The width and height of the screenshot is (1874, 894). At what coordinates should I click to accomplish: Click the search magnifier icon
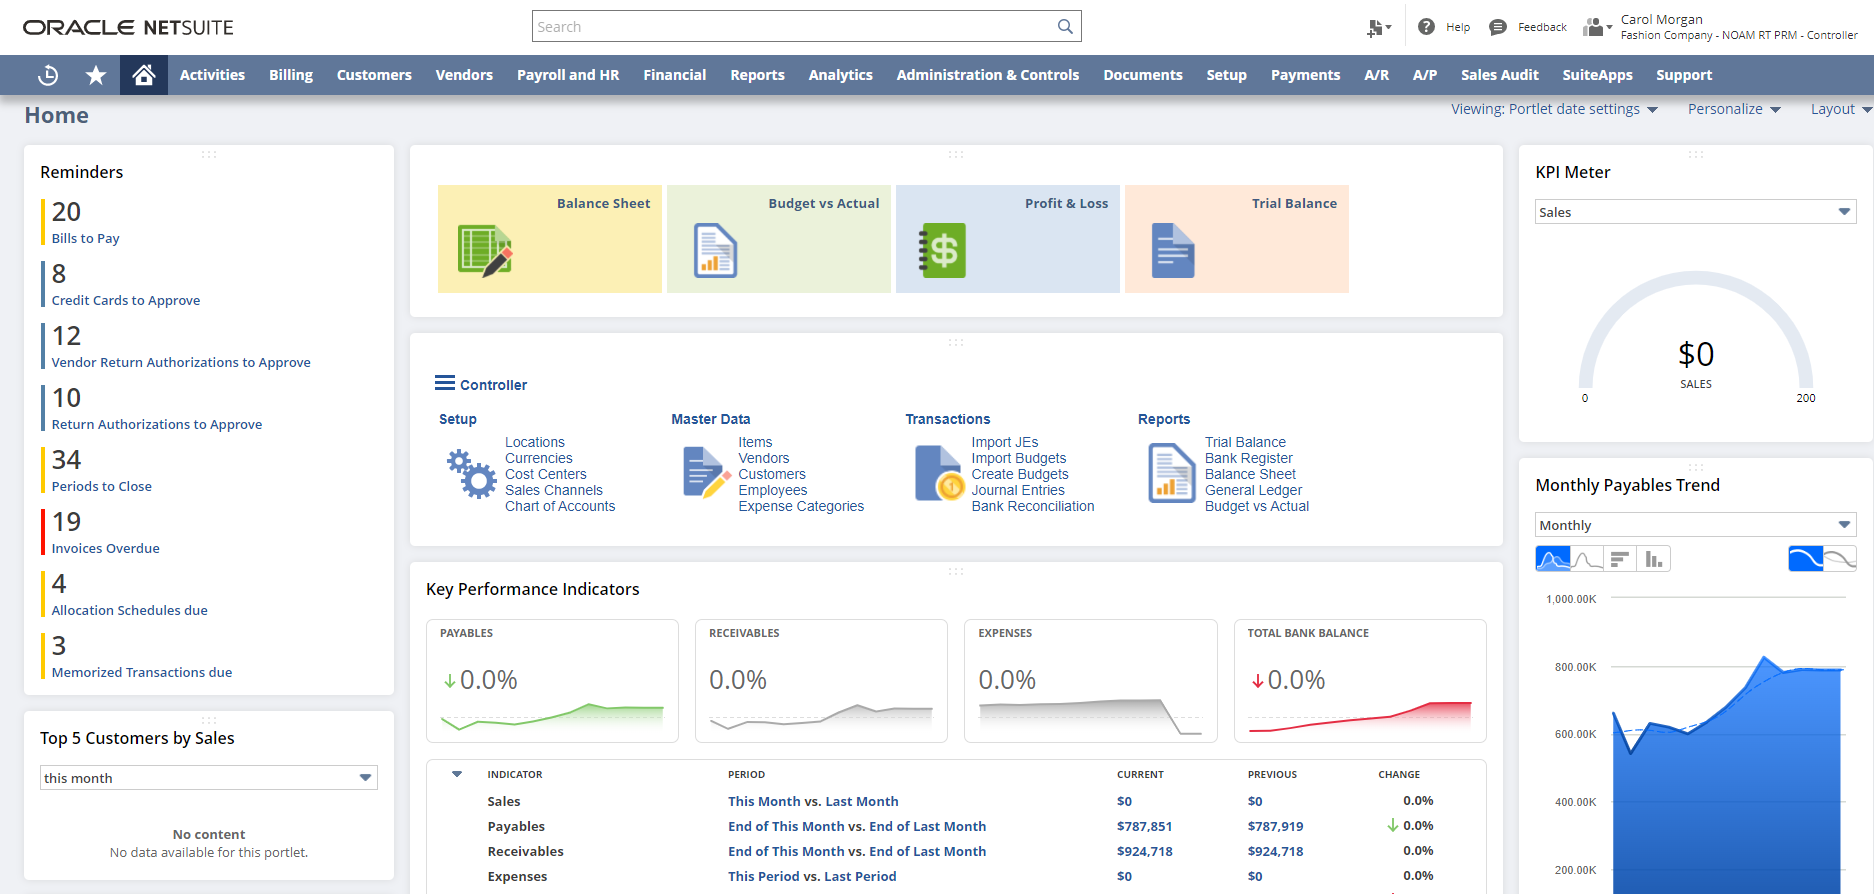(1065, 27)
